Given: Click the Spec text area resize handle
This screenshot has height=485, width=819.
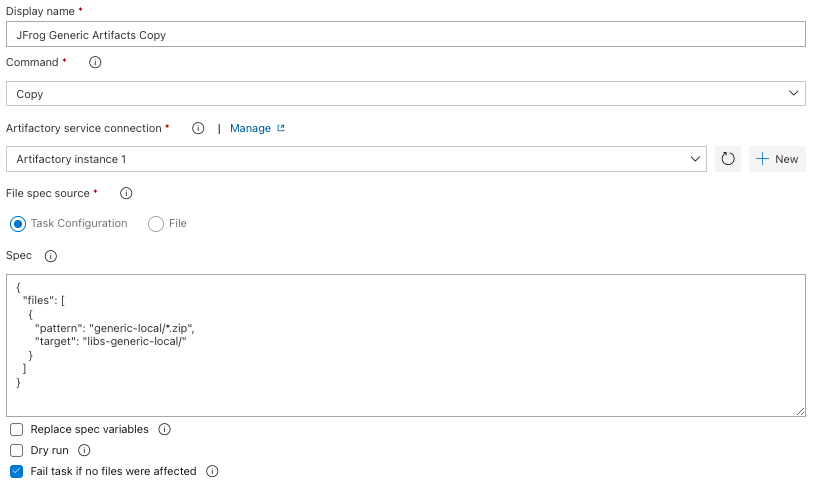Looking at the screenshot, I should pos(800,411).
